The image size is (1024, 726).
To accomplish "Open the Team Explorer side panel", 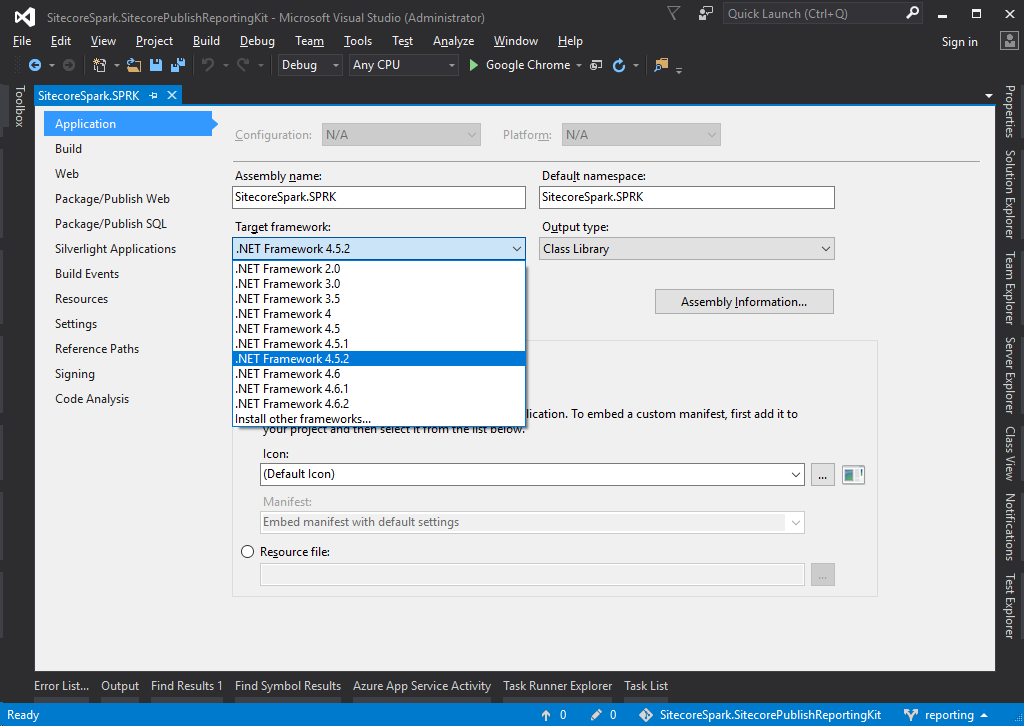I will pos(1010,289).
